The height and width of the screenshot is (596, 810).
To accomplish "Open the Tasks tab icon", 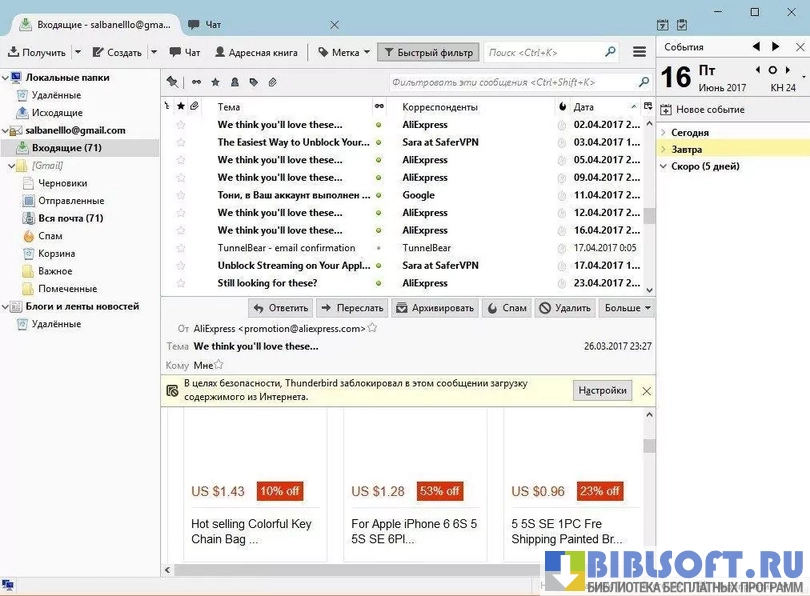I will click(x=682, y=25).
